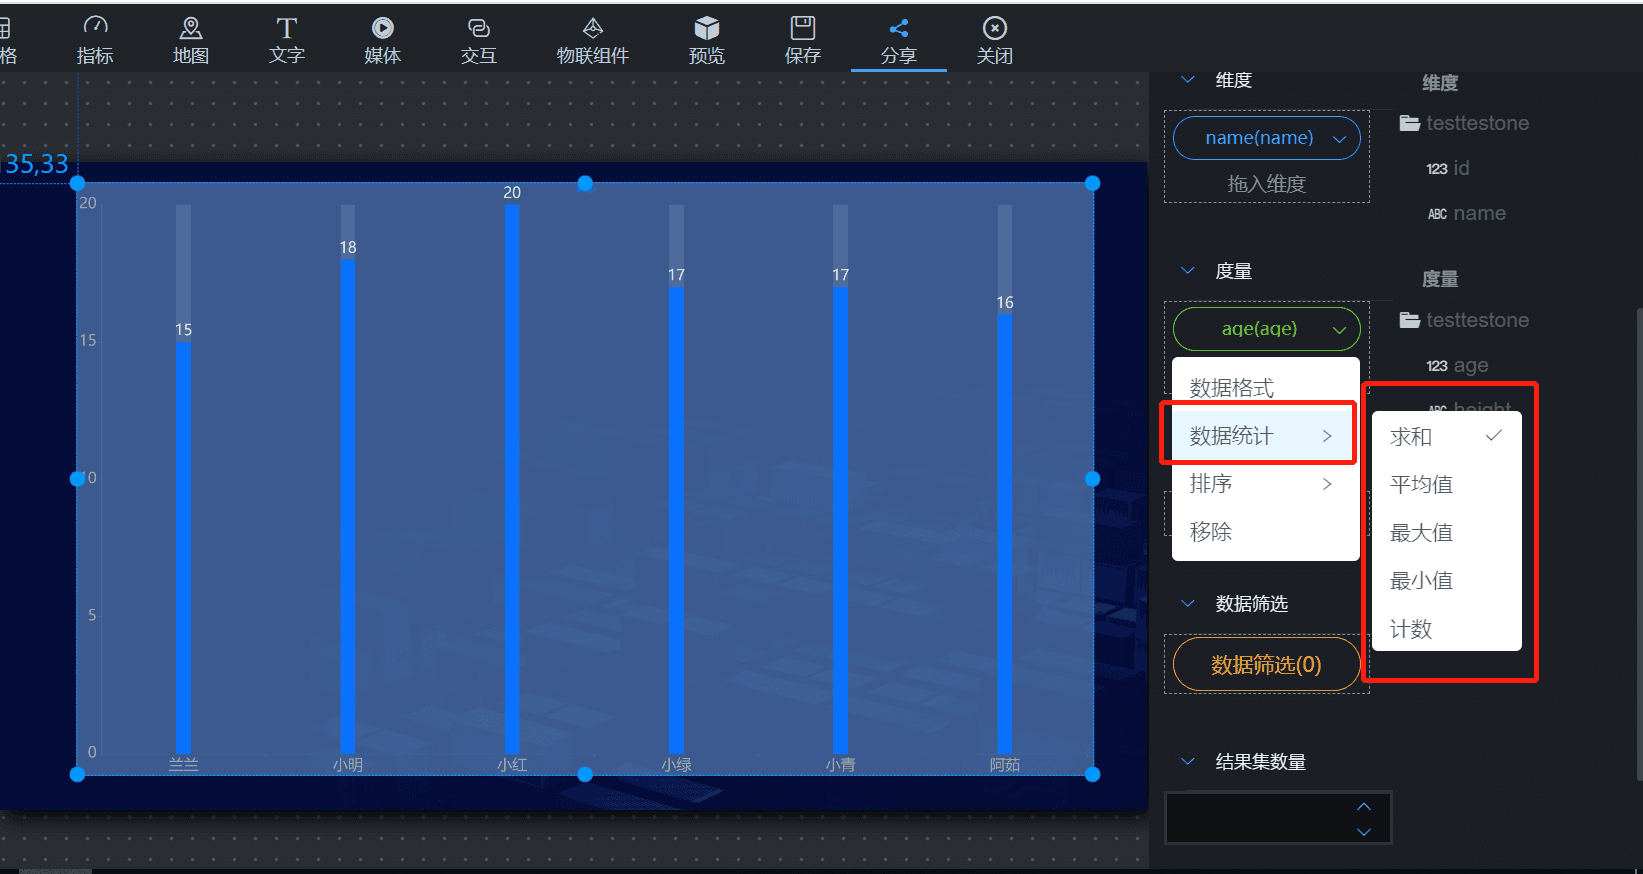The width and height of the screenshot is (1643, 874).
Task: Click the testtestone folder under 度量 list
Action: [1465, 320]
